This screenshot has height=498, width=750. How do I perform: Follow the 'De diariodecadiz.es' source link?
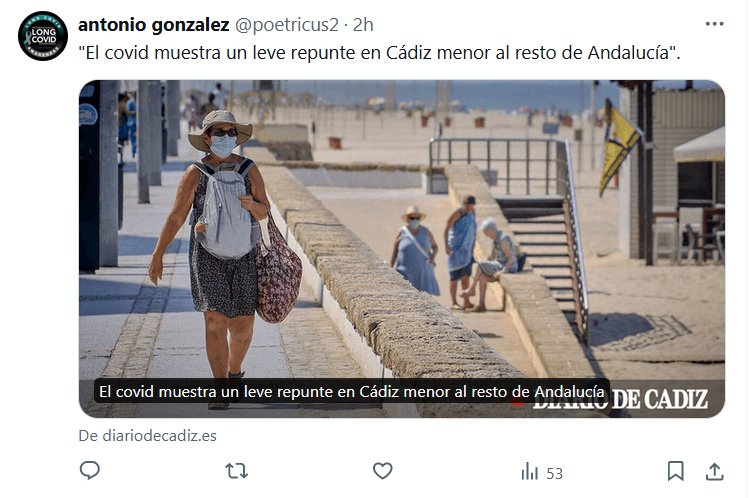point(147,436)
